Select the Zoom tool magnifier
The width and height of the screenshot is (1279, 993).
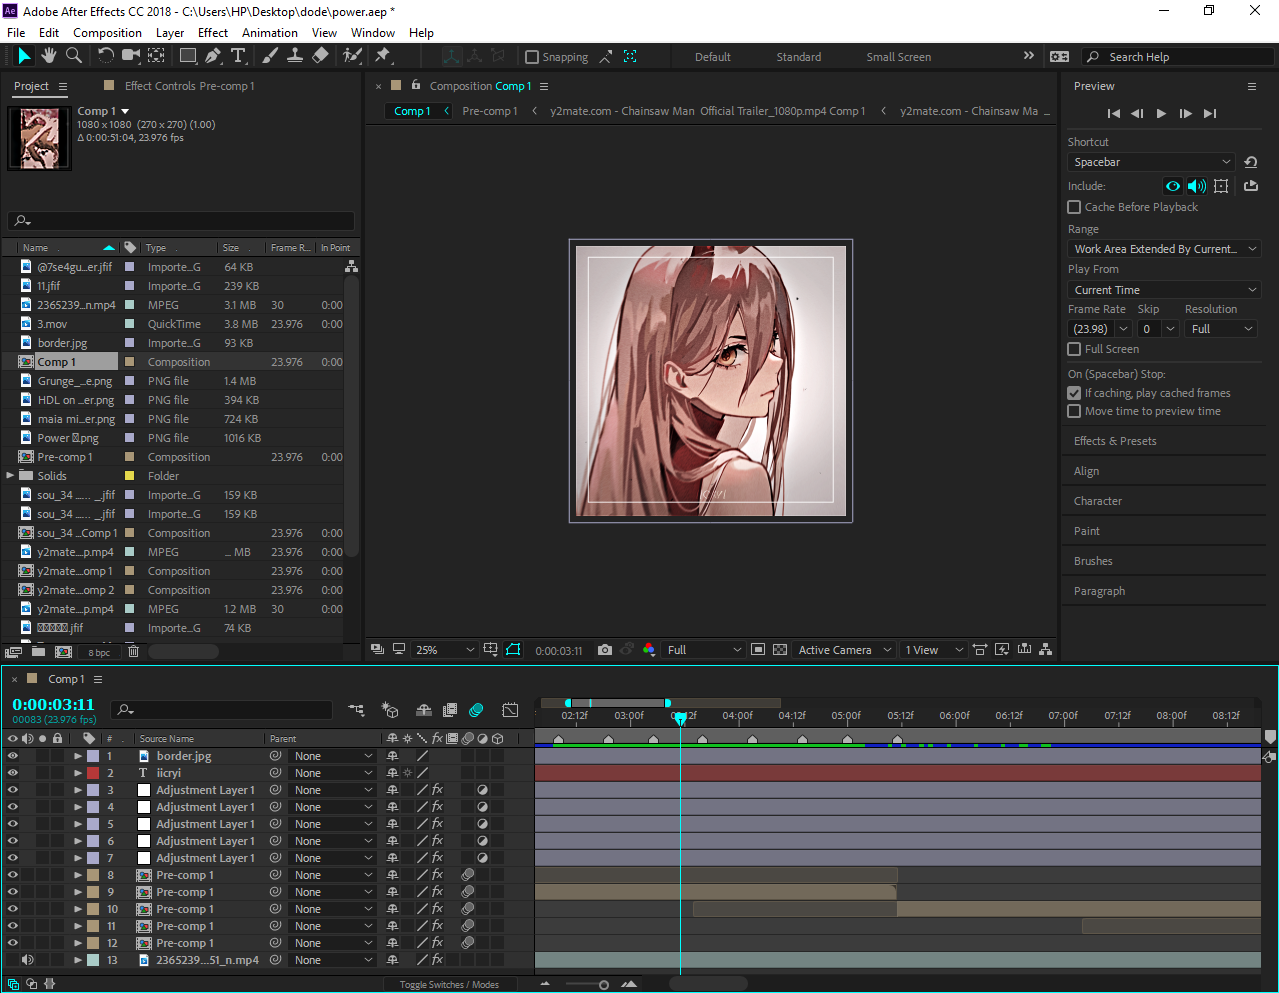pos(74,56)
